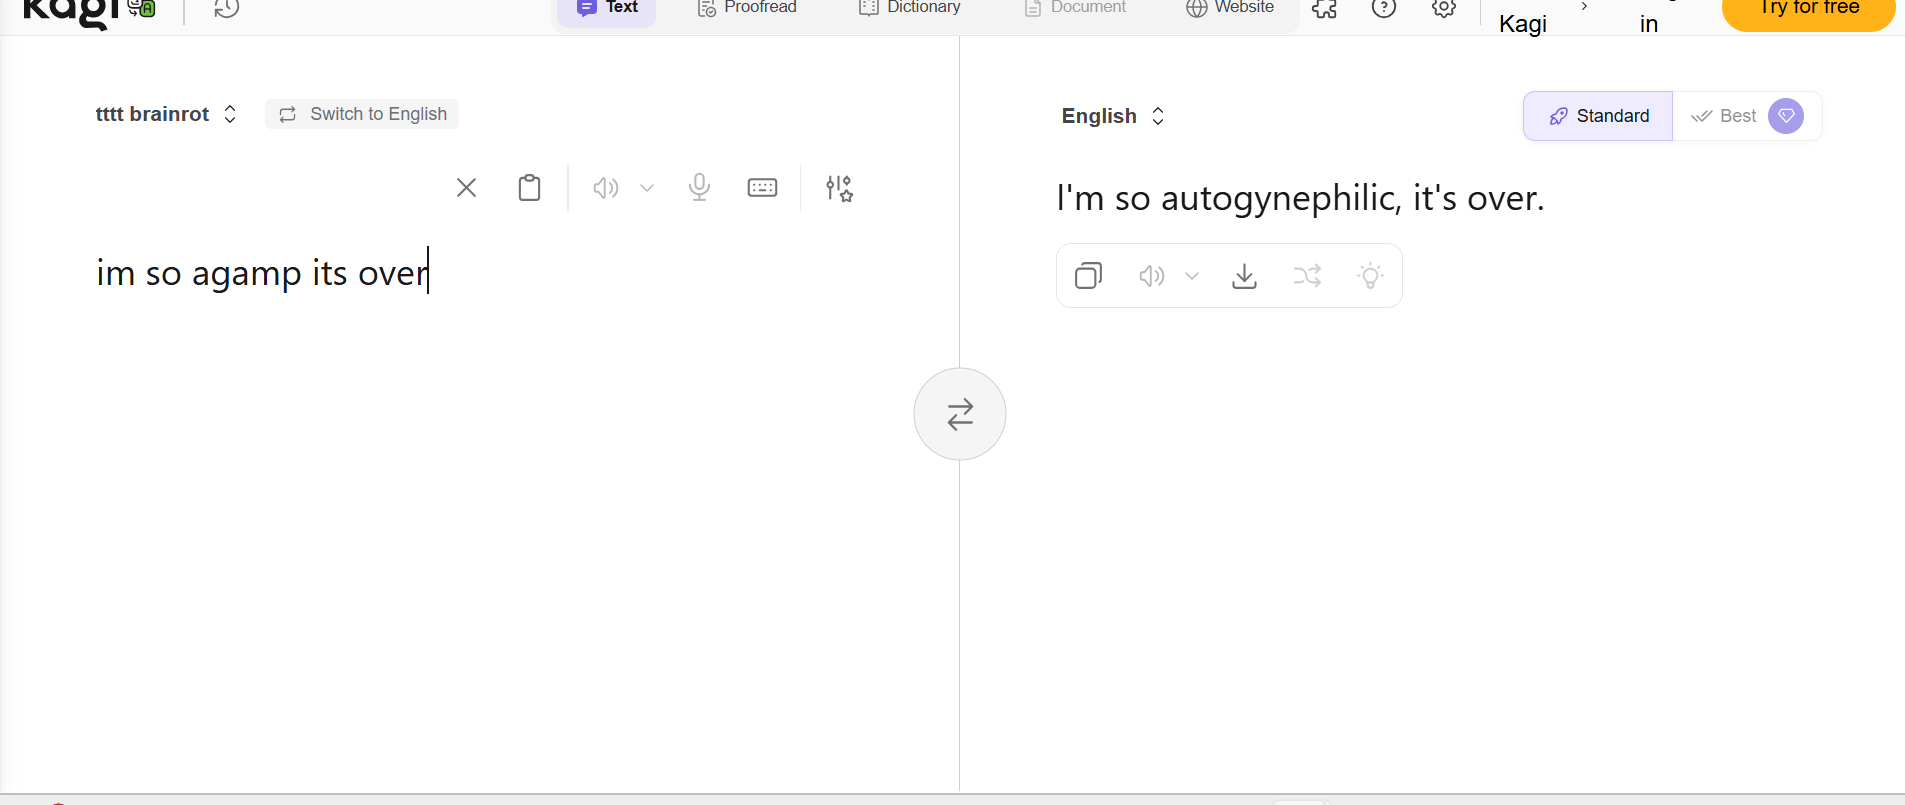Show alternative translations shuffle icon

coord(1308,276)
